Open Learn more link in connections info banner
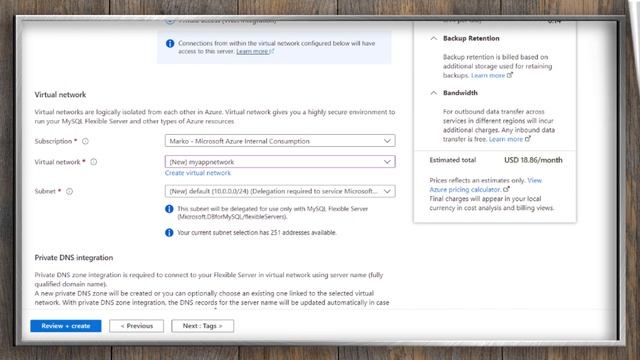640x360 pixels. [255, 51]
